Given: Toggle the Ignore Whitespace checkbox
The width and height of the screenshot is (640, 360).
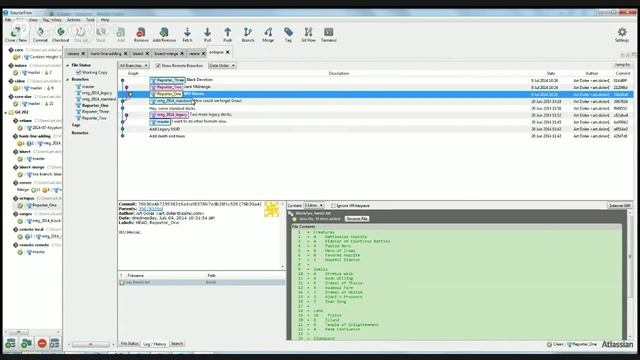Looking at the screenshot, I should [x=333, y=205].
